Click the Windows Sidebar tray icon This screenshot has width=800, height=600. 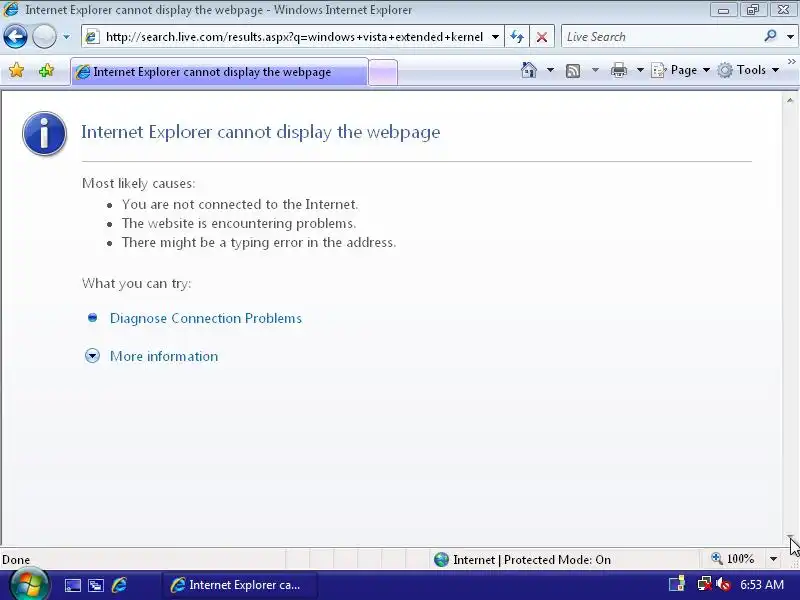point(677,584)
